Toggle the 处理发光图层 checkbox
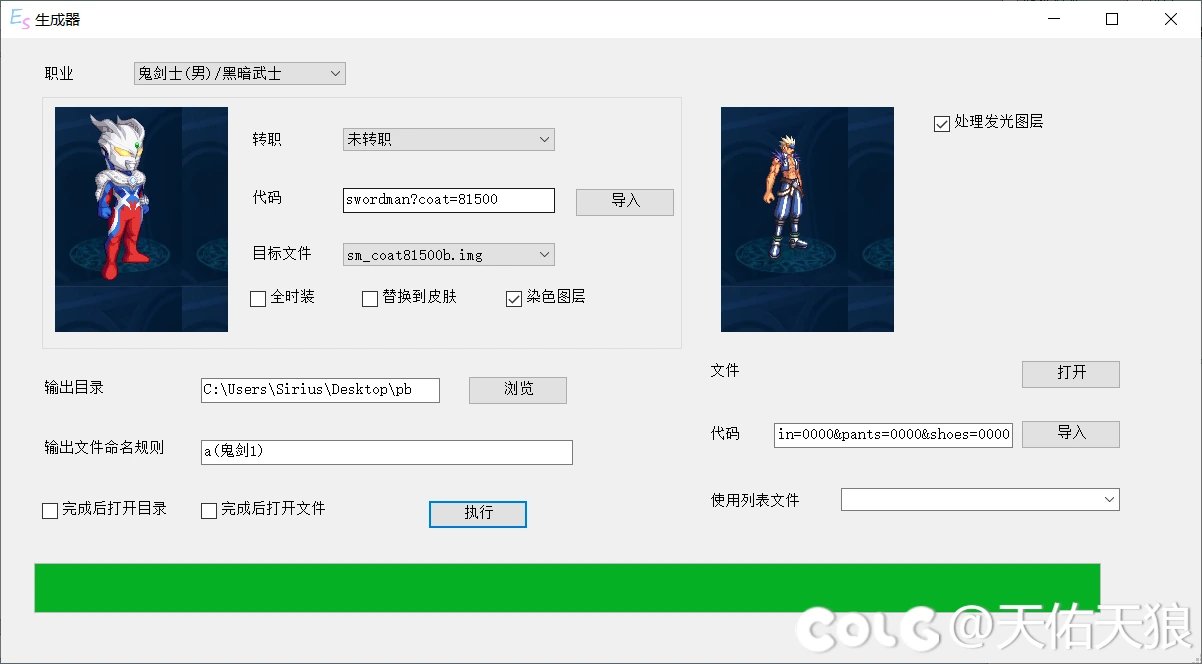Screen dimensions: 1202x664 point(941,123)
